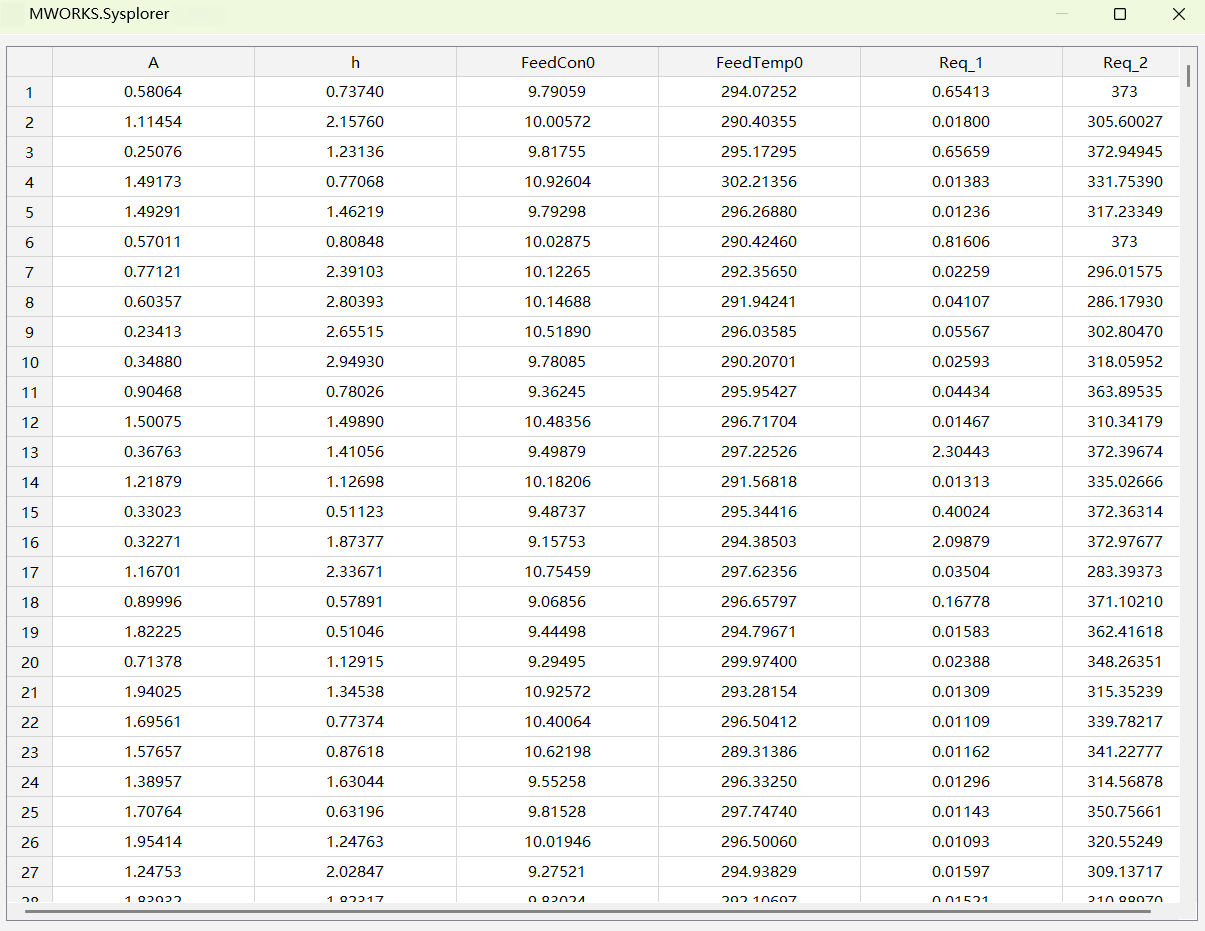The height and width of the screenshot is (931, 1205).
Task: Click the horizontal scrollbar at the bottom
Action: (587, 911)
